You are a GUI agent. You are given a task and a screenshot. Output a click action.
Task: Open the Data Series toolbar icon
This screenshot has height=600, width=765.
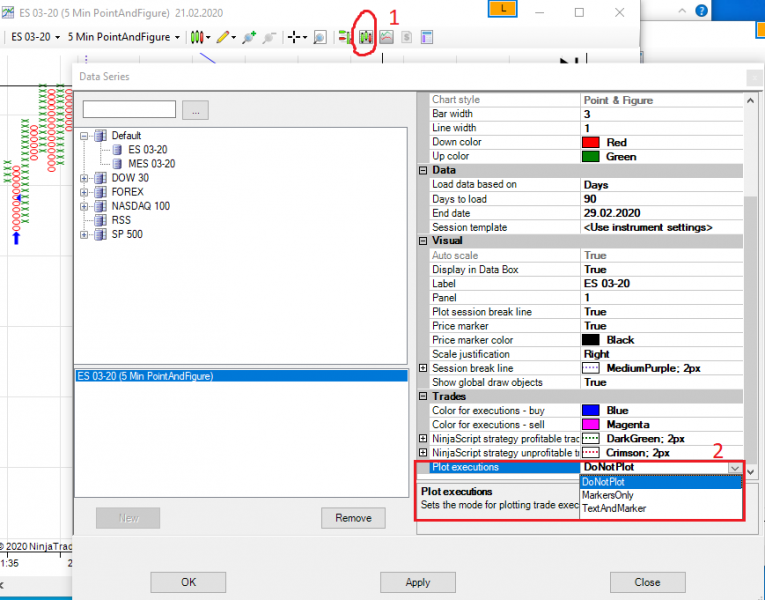click(366, 37)
